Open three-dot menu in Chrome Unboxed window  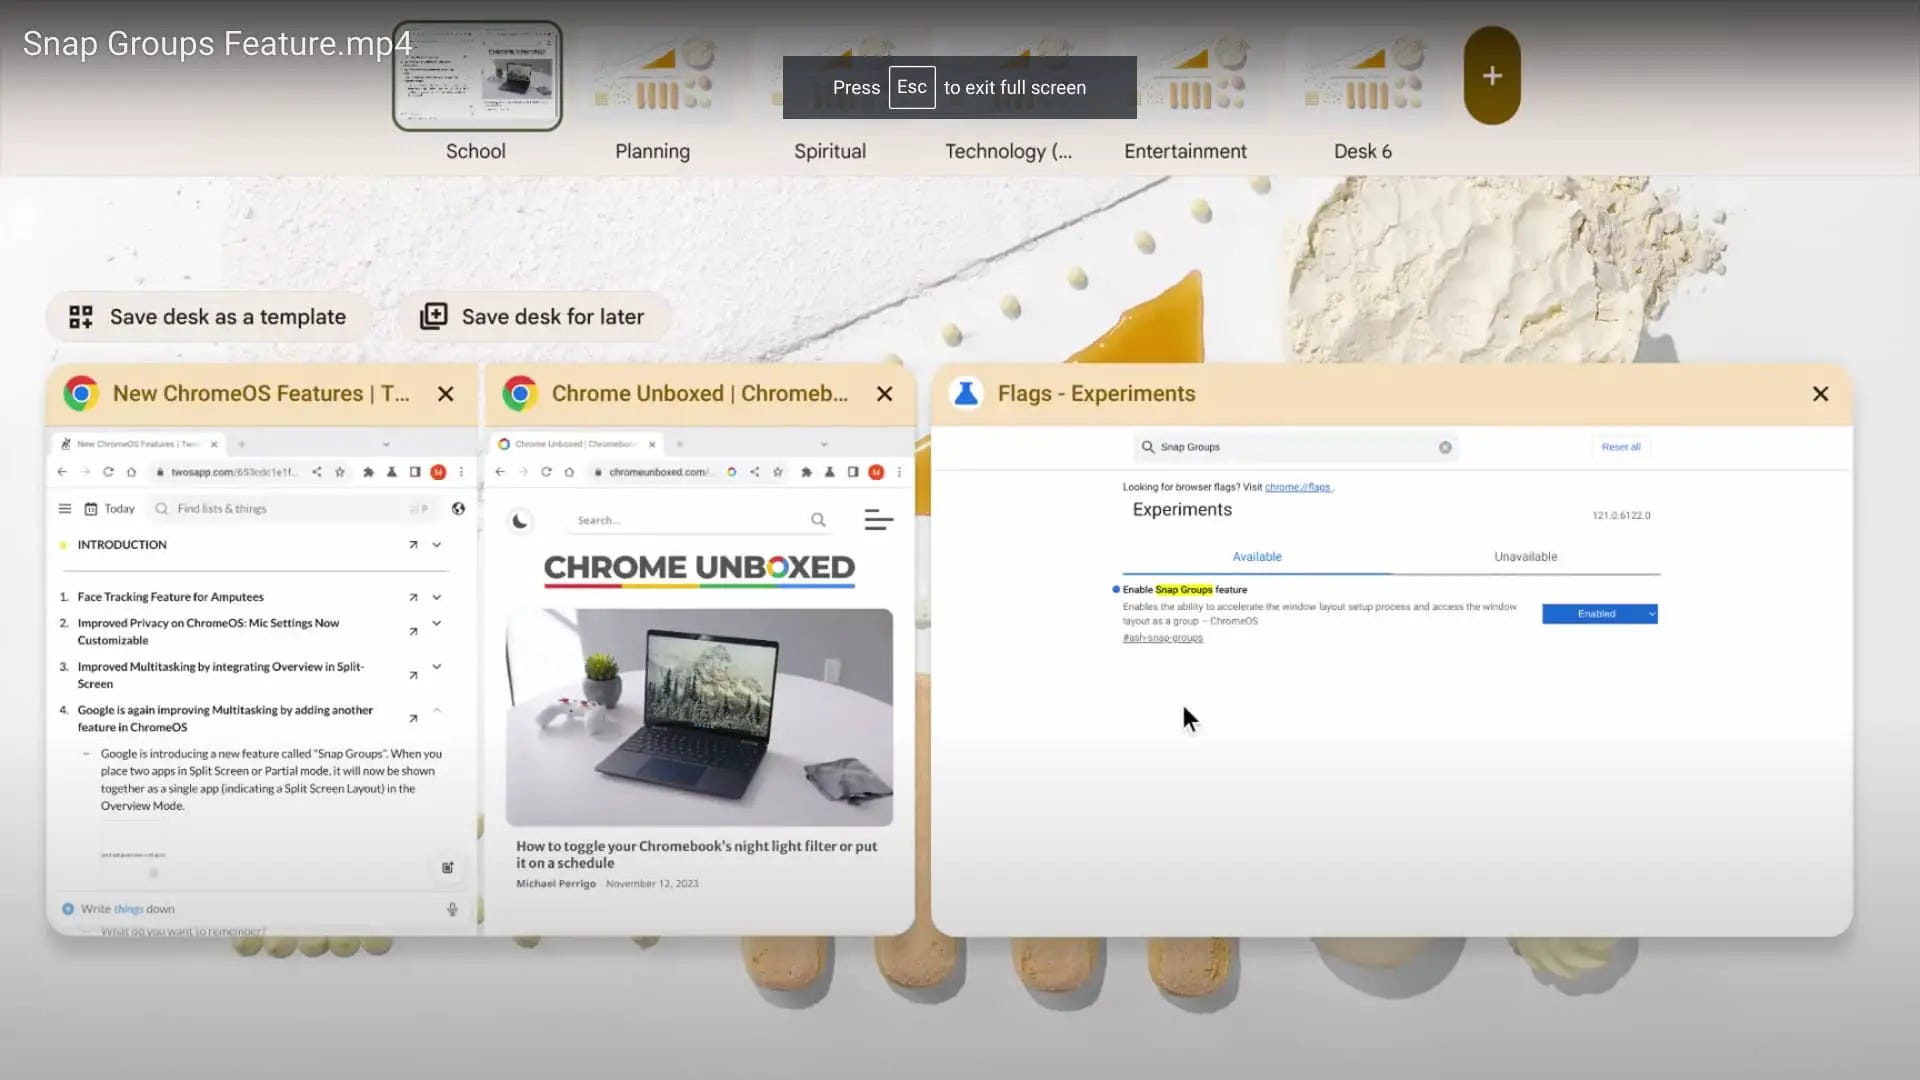(x=899, y=472)
